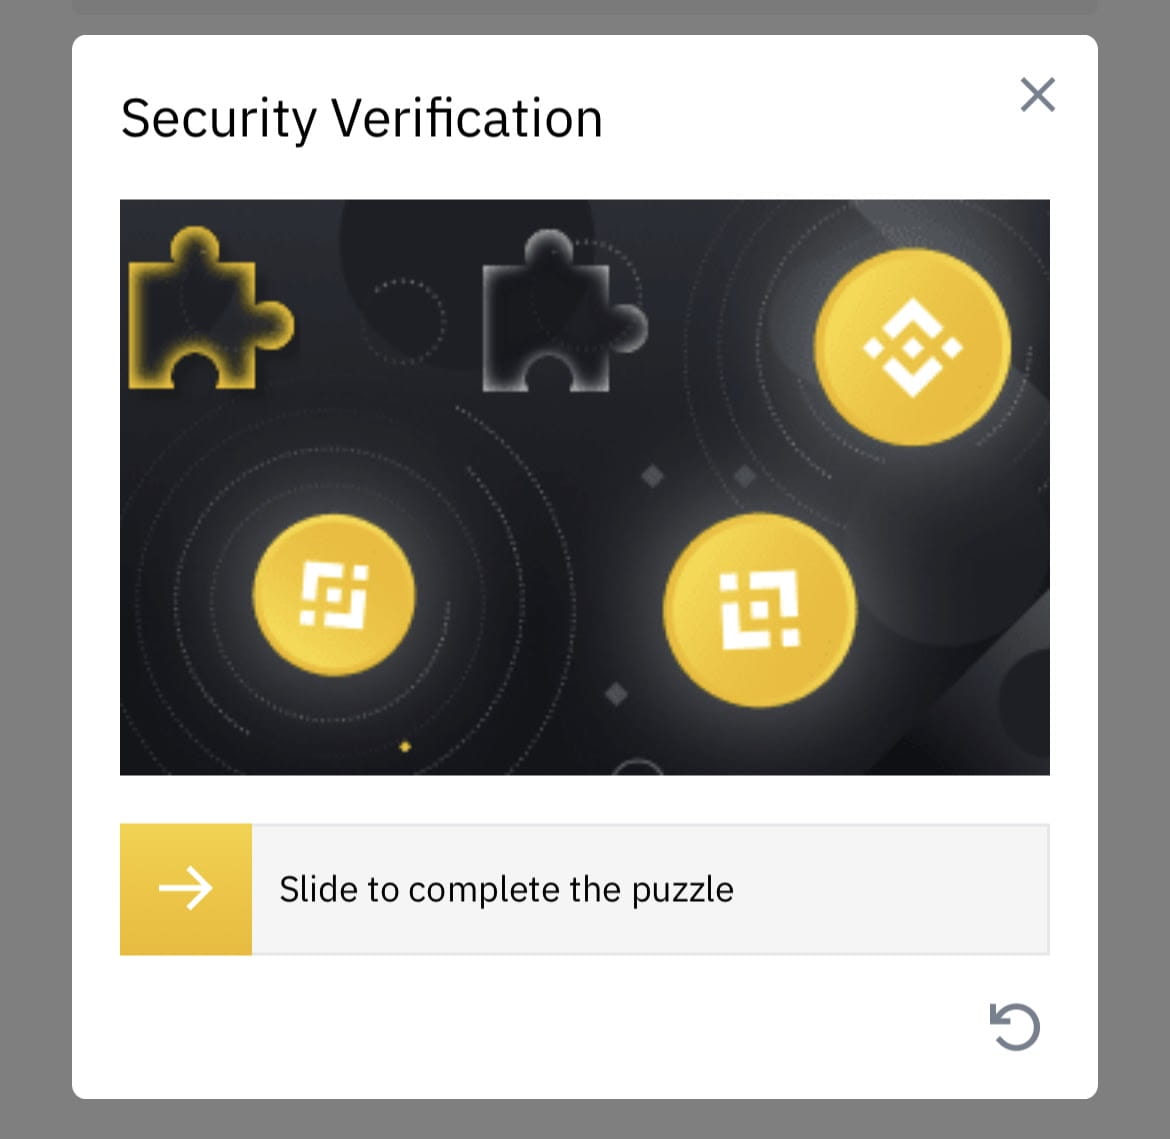The width and height of the screenshot is (1170, 1139).
Task: Click the half-circle outline at image bottom edge
Action: (x=637, y=768)
